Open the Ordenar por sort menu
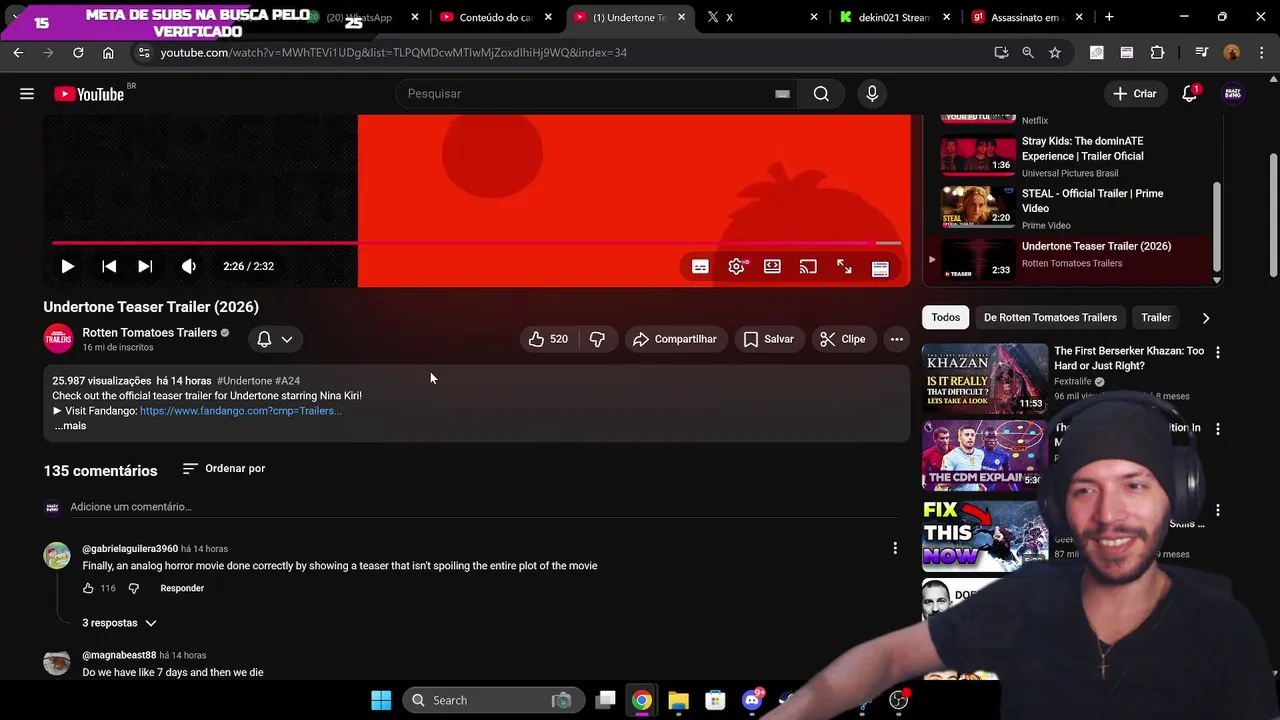Viewport: 1280px width, 720px height. 224,468
